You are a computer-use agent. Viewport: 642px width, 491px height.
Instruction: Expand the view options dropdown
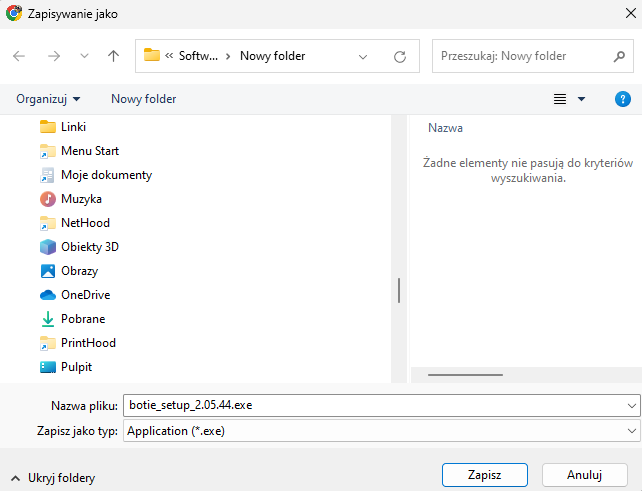click(x=581, y=99)
